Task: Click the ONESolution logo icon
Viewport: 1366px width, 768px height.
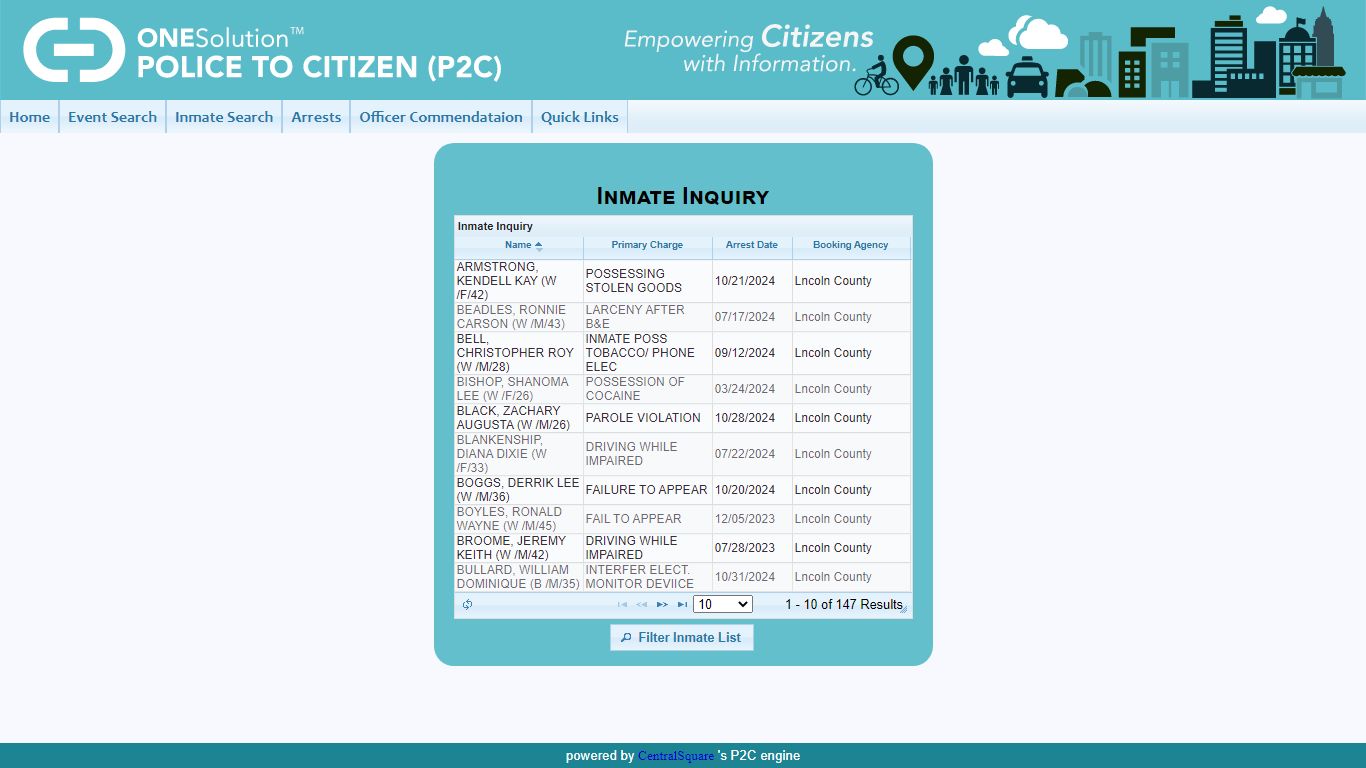Action: (x=74, y=50)
